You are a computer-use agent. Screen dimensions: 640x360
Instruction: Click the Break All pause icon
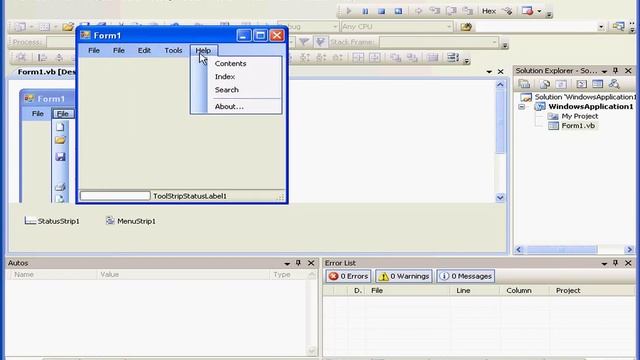tap(365, 11)
